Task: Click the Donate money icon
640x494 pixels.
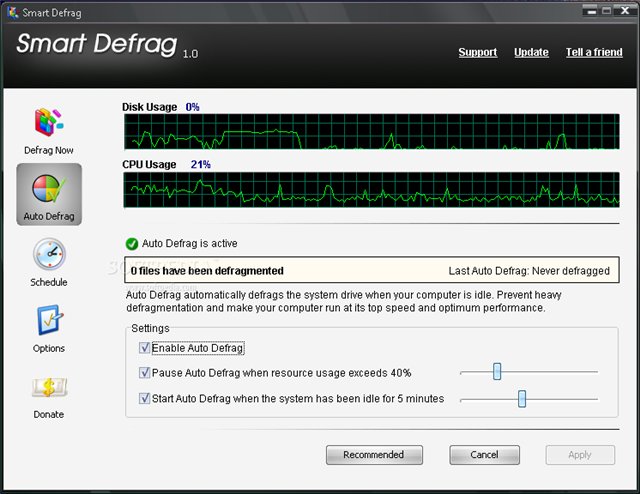Action: tap(49, 387)
